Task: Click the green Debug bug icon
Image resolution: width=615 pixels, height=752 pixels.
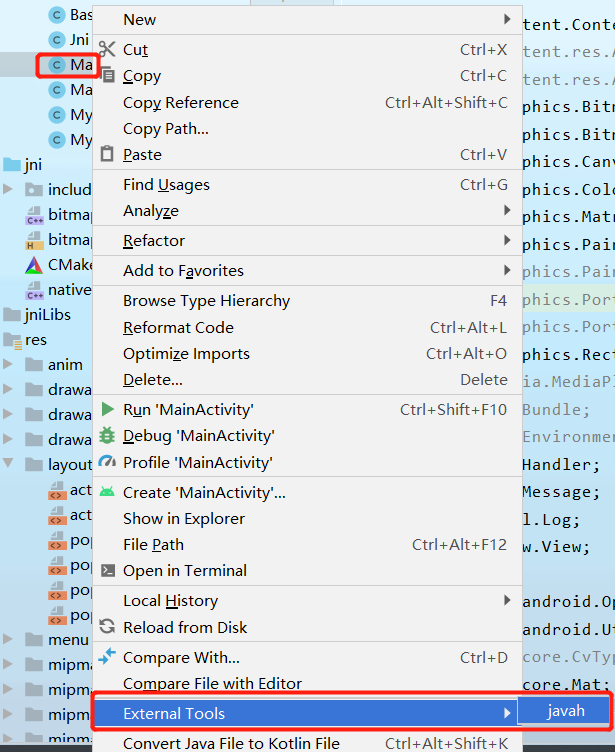Action: pos(107,435)
